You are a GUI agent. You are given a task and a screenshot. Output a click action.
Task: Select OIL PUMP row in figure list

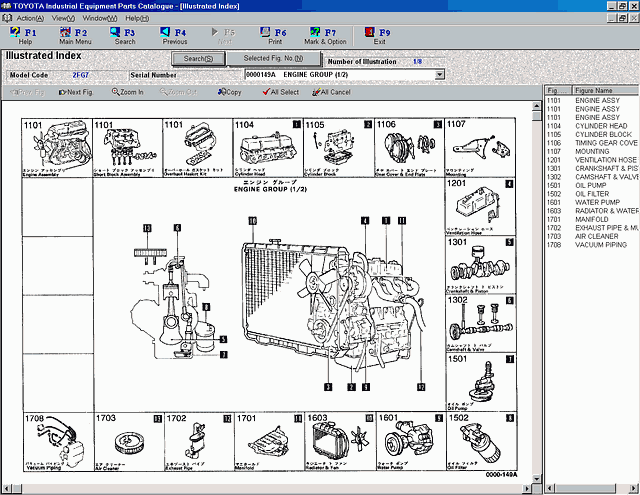(592, 185)
